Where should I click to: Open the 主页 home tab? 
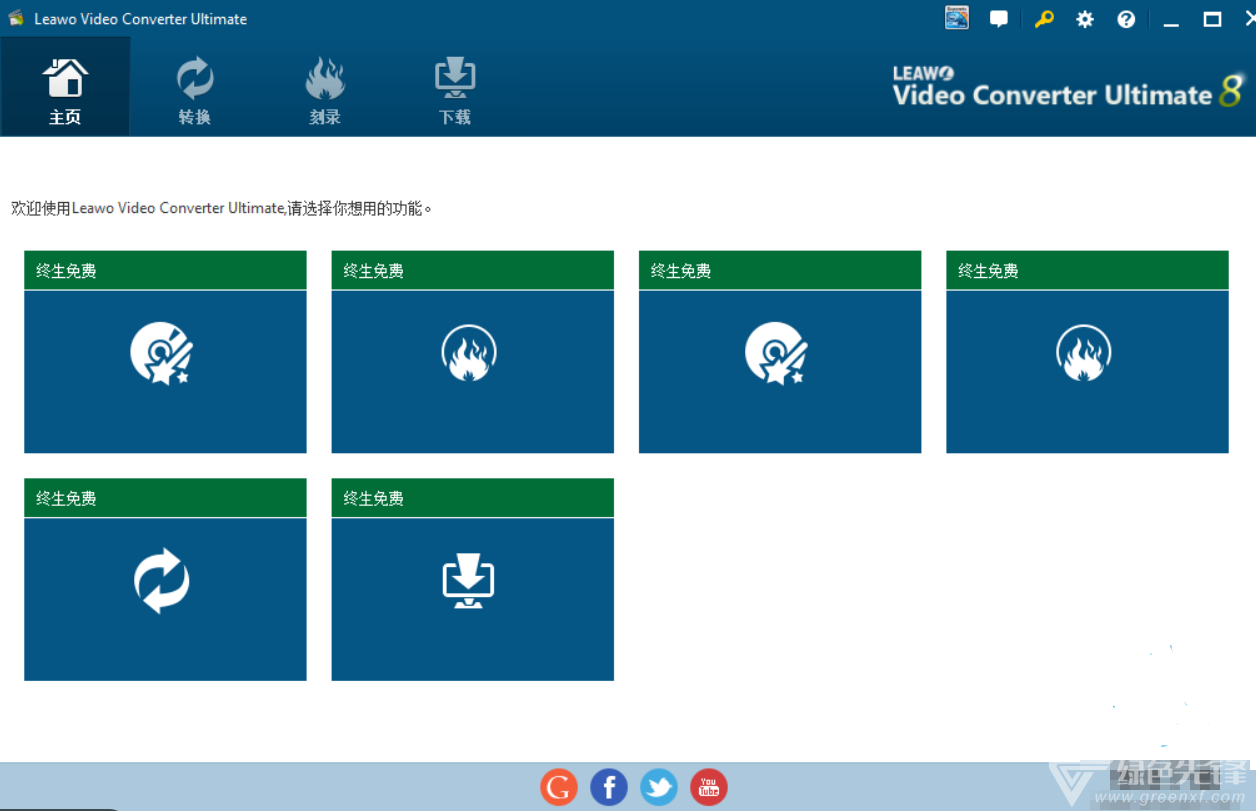pos(65,87)
